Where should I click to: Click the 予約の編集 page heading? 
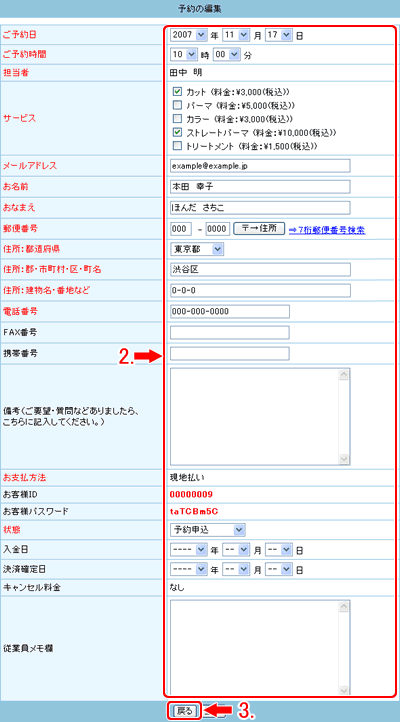point(199,8)
